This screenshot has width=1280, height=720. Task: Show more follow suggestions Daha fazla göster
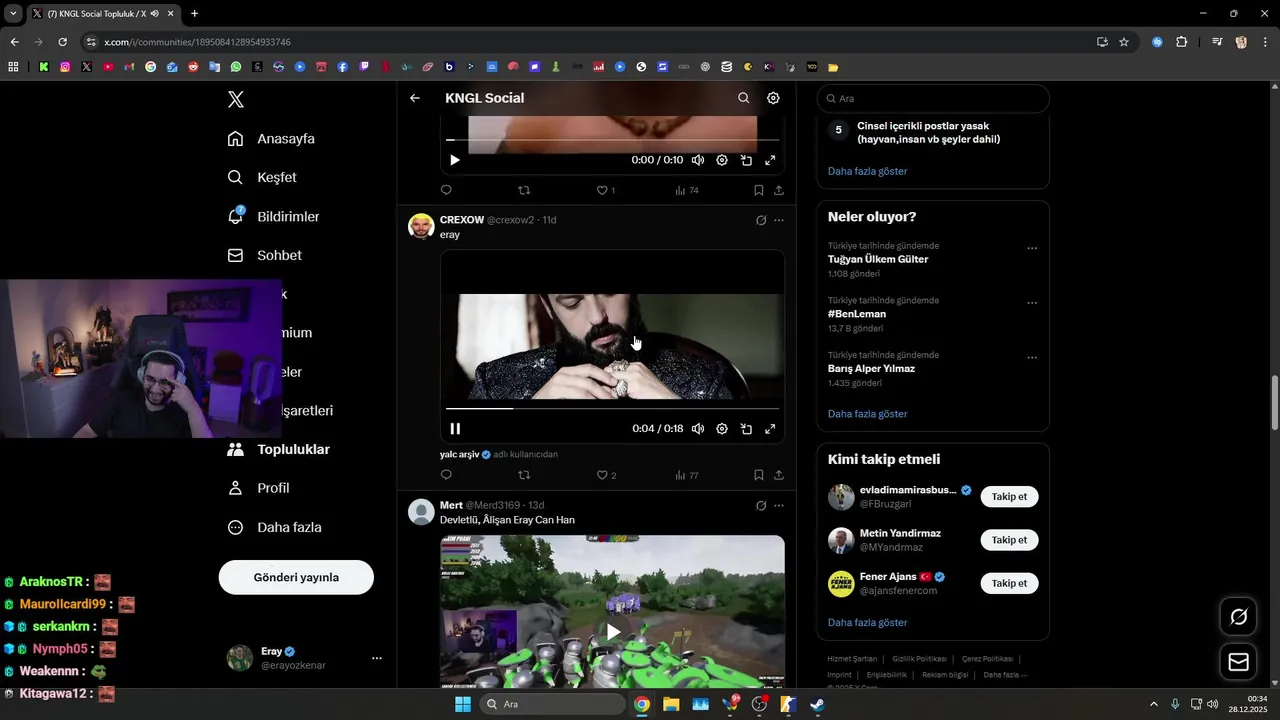click(868, 623)
